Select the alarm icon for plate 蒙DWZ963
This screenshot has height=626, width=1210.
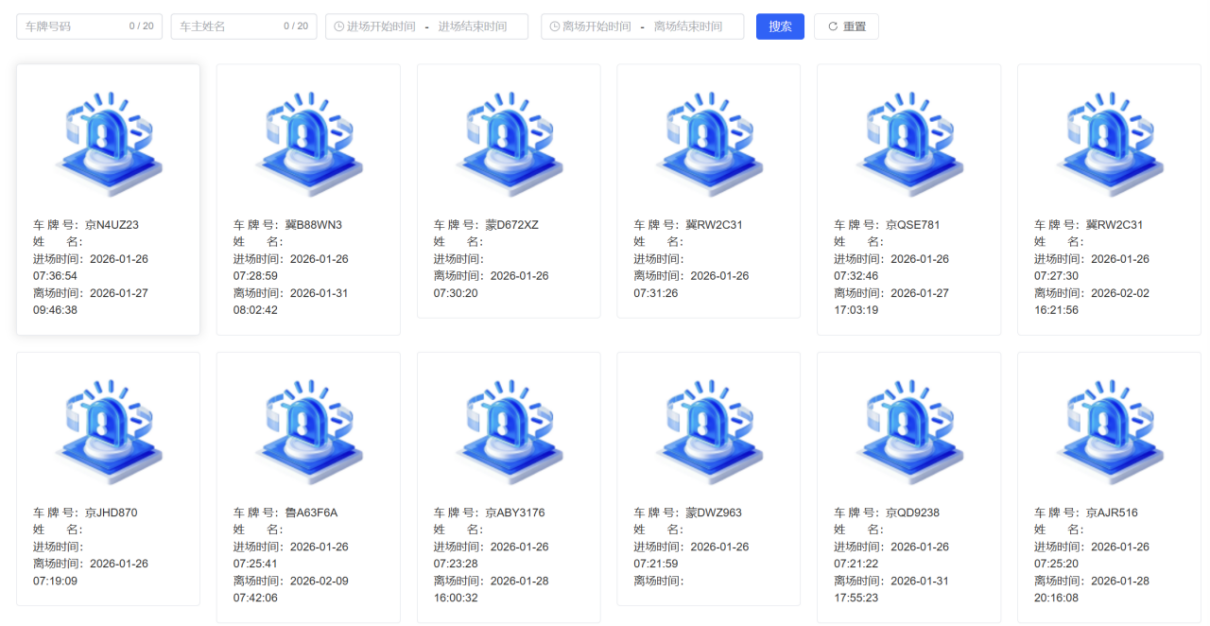point(708,431)
